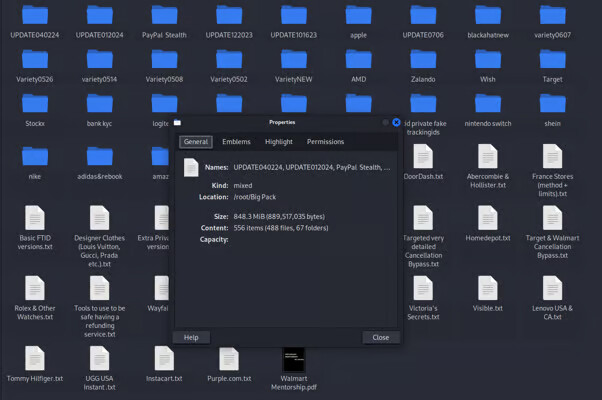602x400 pixels.
Task: Click the Visible.txt file icon
Action: (x=488, y=289)
